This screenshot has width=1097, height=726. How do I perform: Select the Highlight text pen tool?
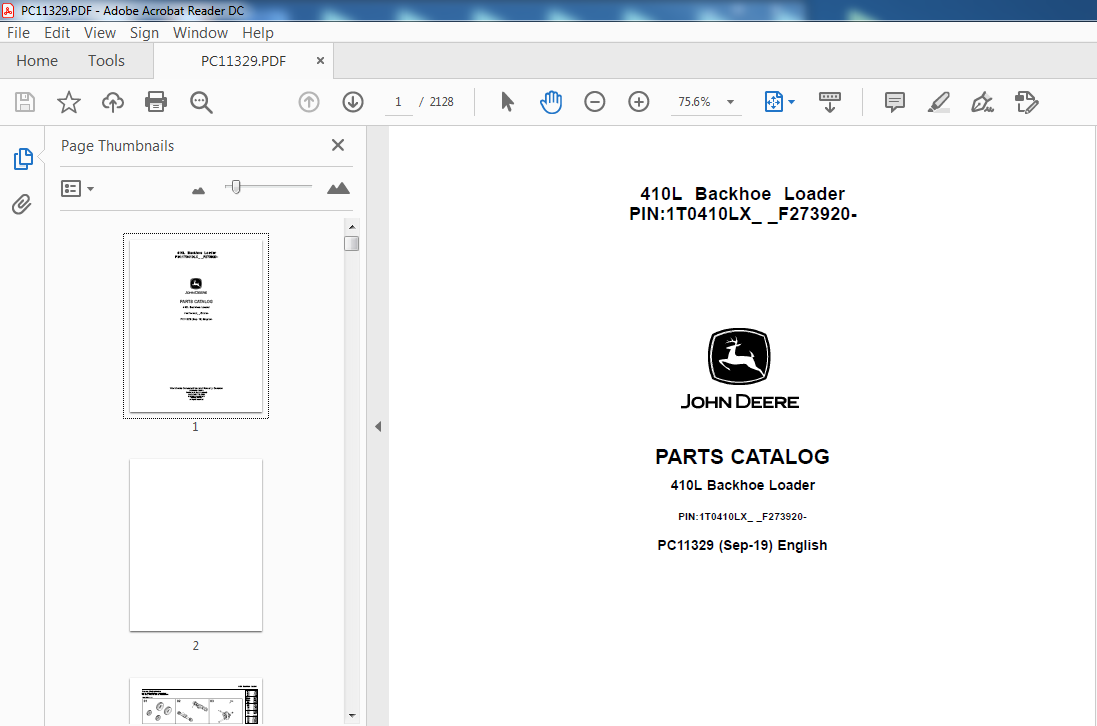point(938,102)
